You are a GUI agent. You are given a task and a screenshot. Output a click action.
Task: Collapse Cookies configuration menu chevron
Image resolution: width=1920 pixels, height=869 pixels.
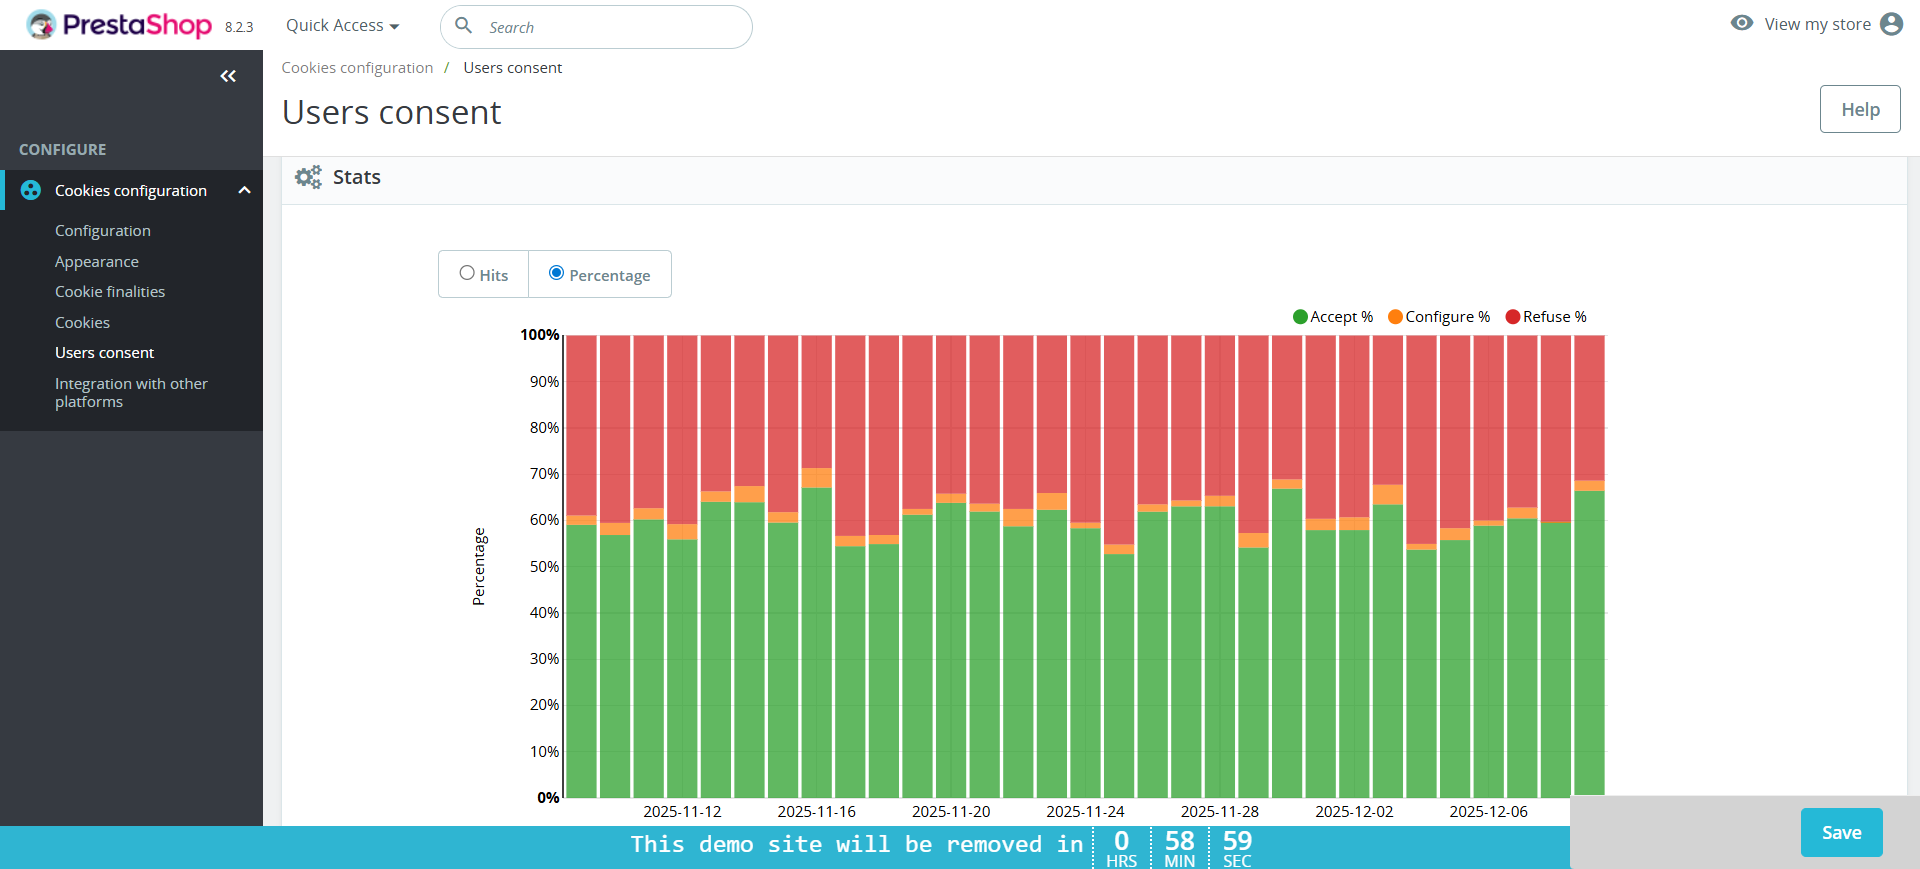point(244,190)
